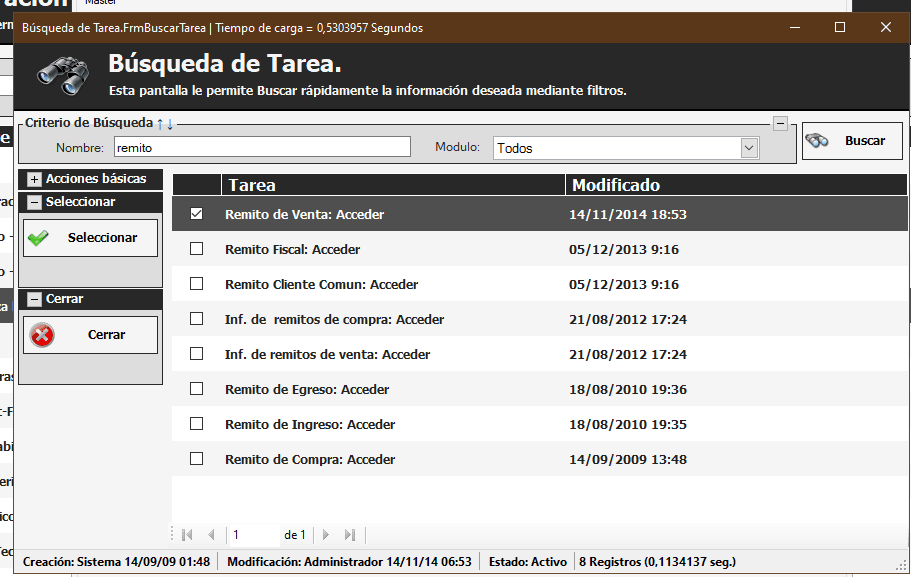Sort by the Tarea column header
Image resolution: width=911 pixels, height=577 pixels.
tap(392, 185)
